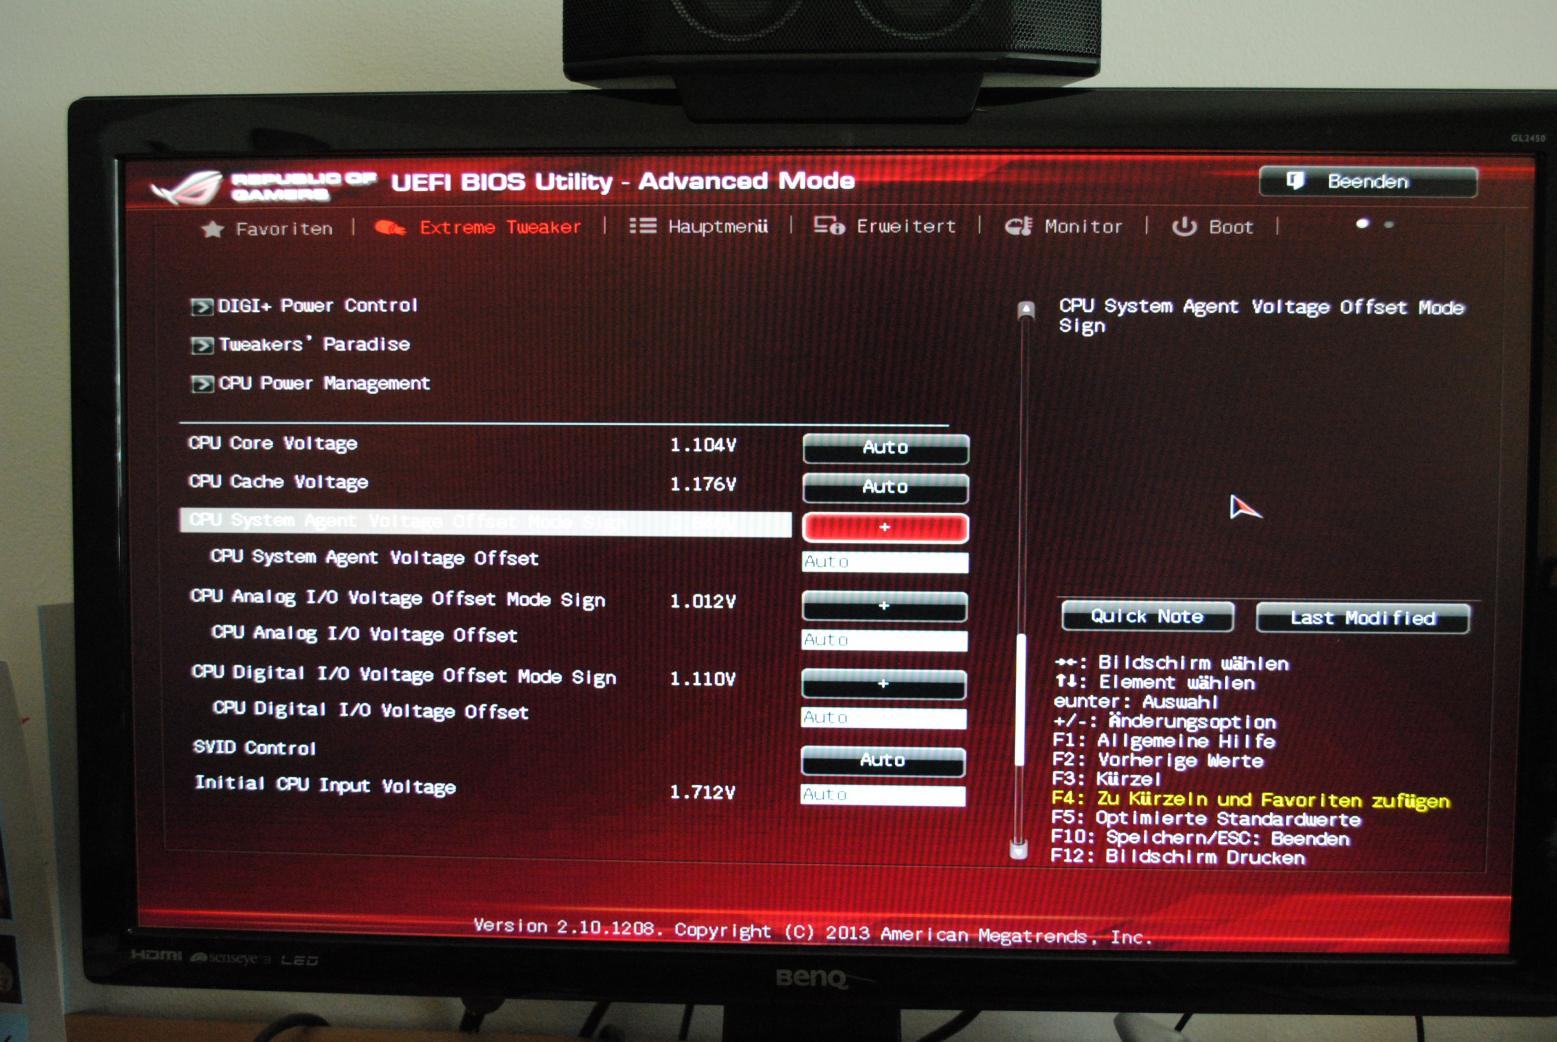This screenshot has height=1042, width=1557.
Task: Click the Boot power icon
Action: pos(1184,227)
